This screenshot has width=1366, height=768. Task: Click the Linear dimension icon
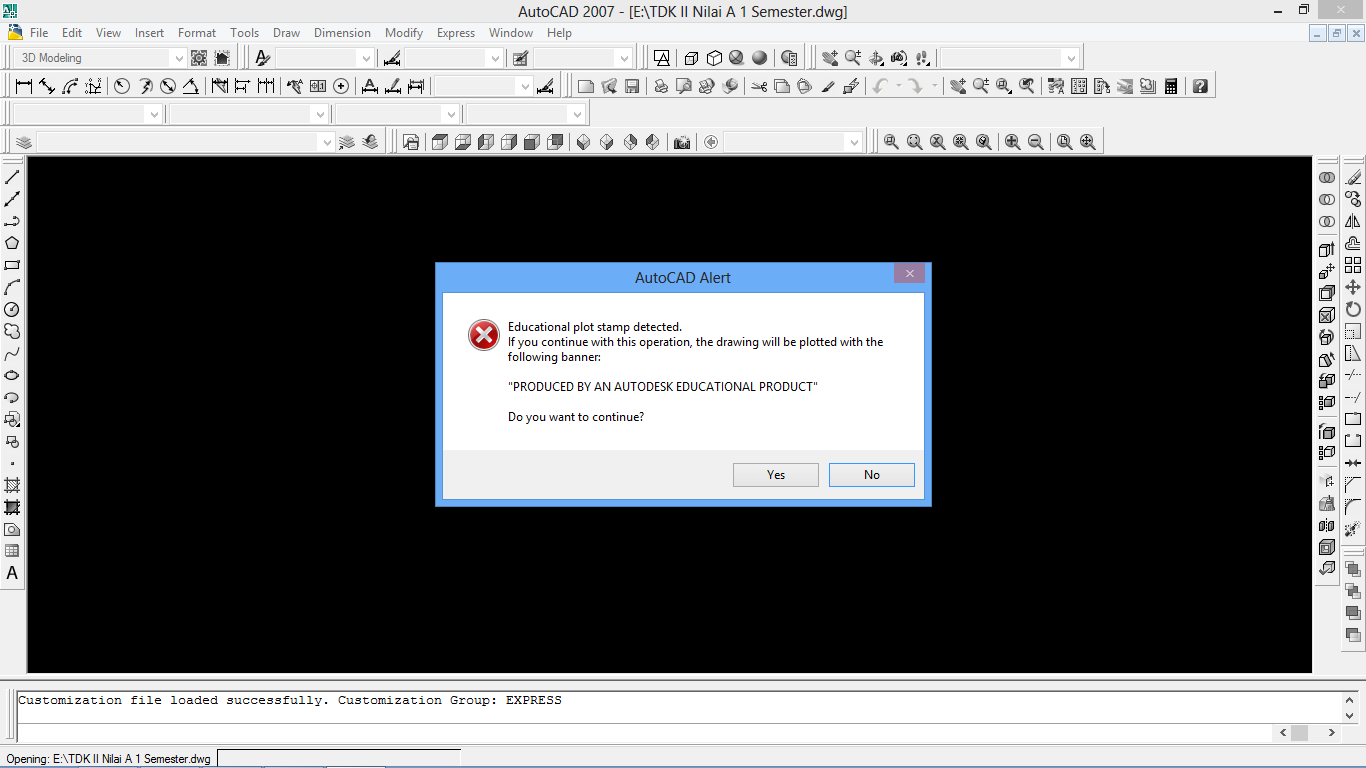click(24, 86)
